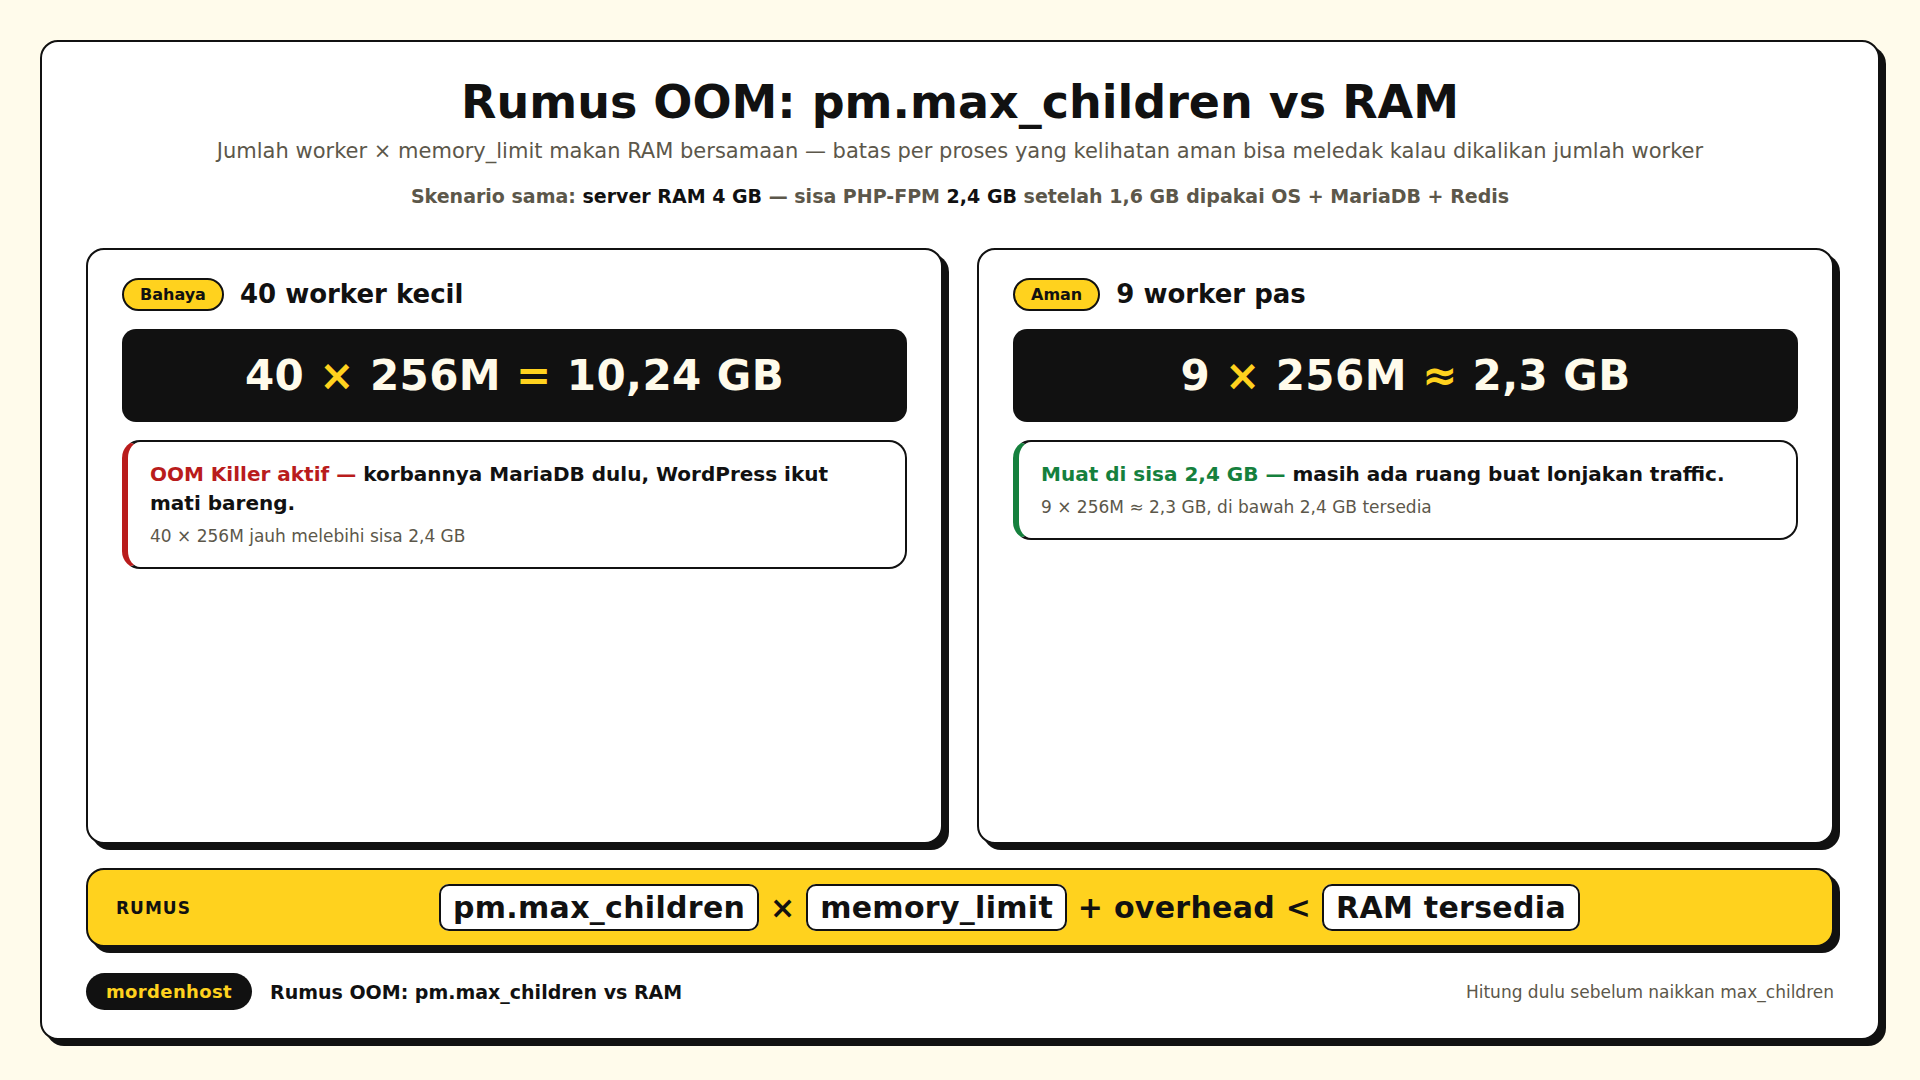Click the title "Rumus OOM: pm.max_children vs RAM" heading
Screen dimensions: 1920x1080
[x=960, y=102]
